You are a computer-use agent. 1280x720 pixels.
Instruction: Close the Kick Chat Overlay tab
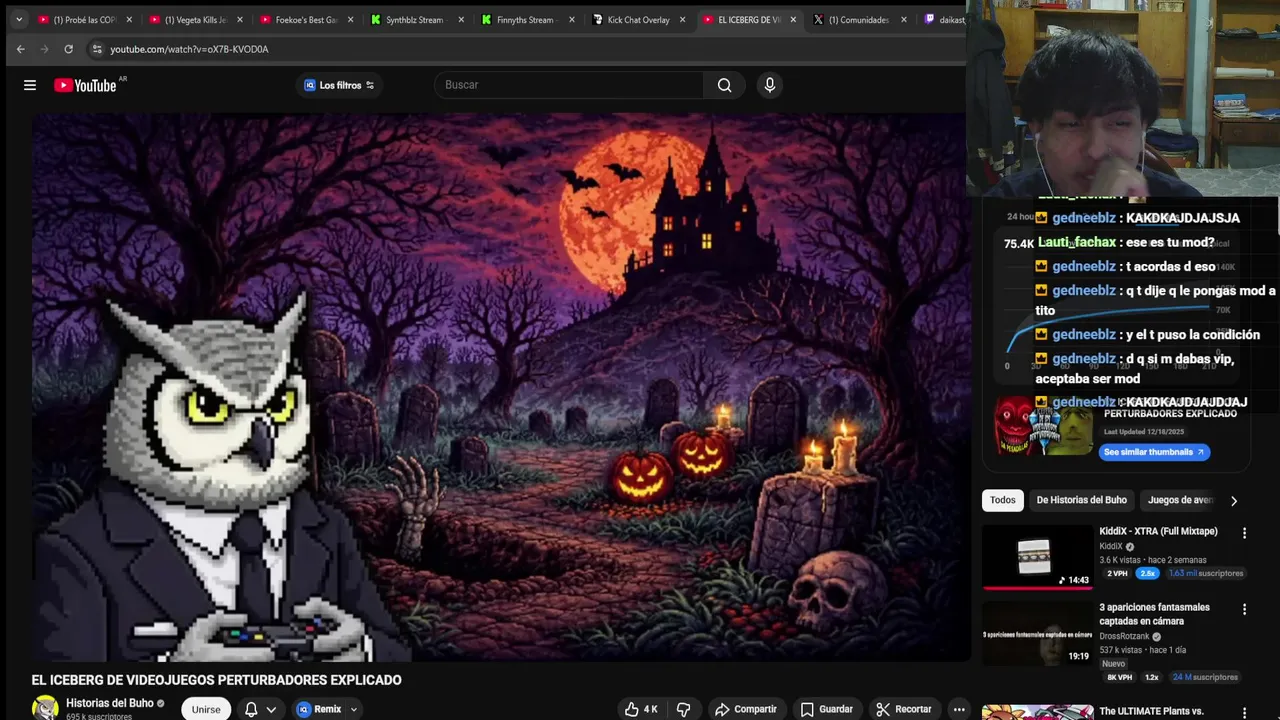coord(682,19)
